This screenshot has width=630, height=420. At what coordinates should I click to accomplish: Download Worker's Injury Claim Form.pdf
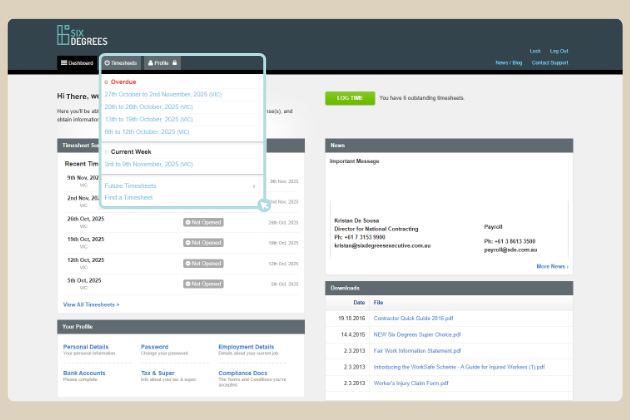[x=411, y=383]
